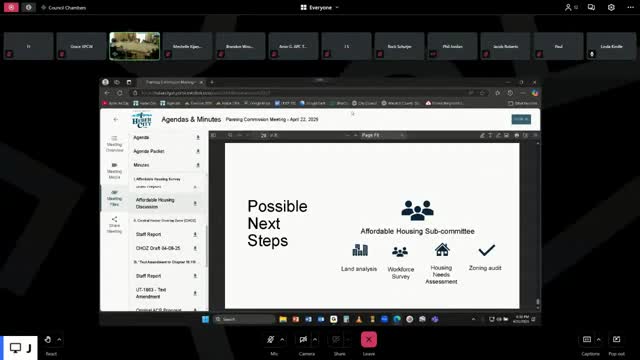Select Phil Jordan's participant tile
640x360 pixels.
pyautogui.click(x=453, y=46)
